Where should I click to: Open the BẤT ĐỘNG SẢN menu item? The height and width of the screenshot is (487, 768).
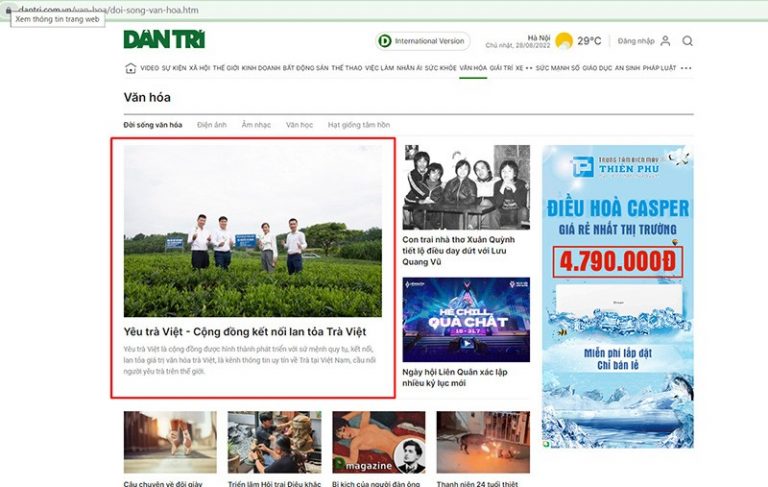(x=306, y=68)
